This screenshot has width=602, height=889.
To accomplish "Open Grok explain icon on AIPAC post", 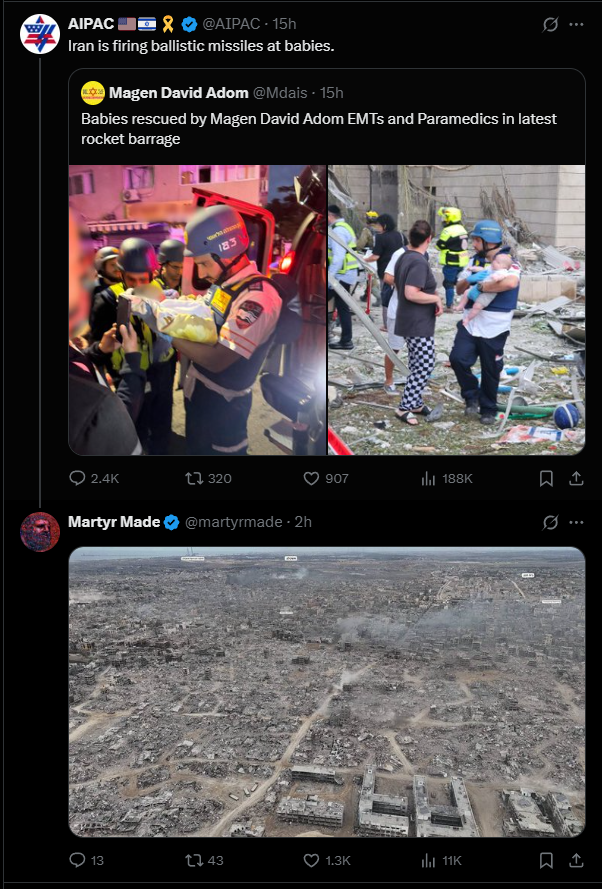I will coord(550,24).
